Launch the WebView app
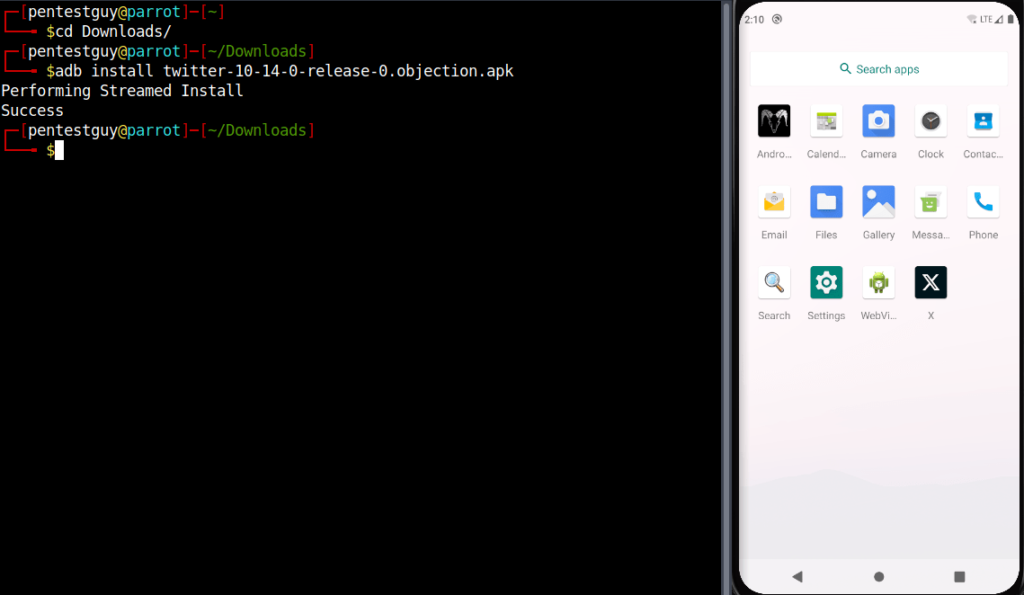1024x595 pixels. coord(878,283)
